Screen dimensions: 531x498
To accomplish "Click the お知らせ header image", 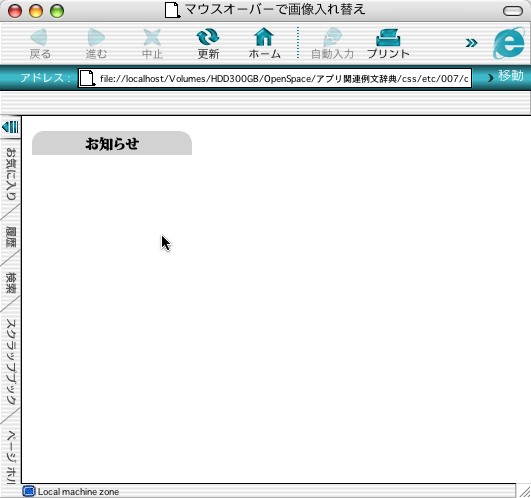I will (x=112, y=143).
